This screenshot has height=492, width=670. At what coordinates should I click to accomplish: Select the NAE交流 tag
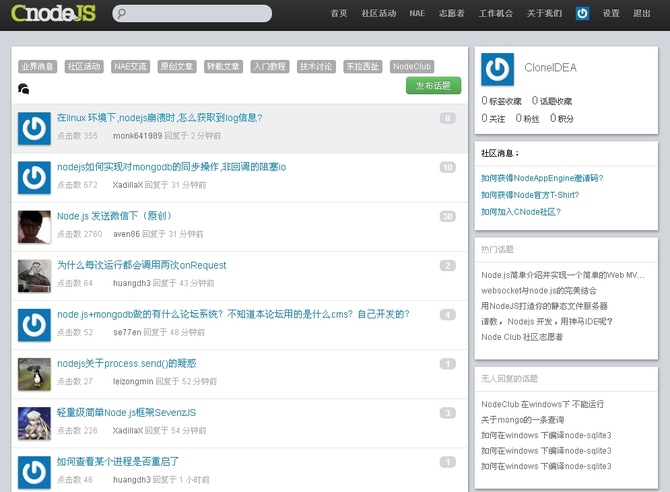pyautogui.click(x=130, y=66)
